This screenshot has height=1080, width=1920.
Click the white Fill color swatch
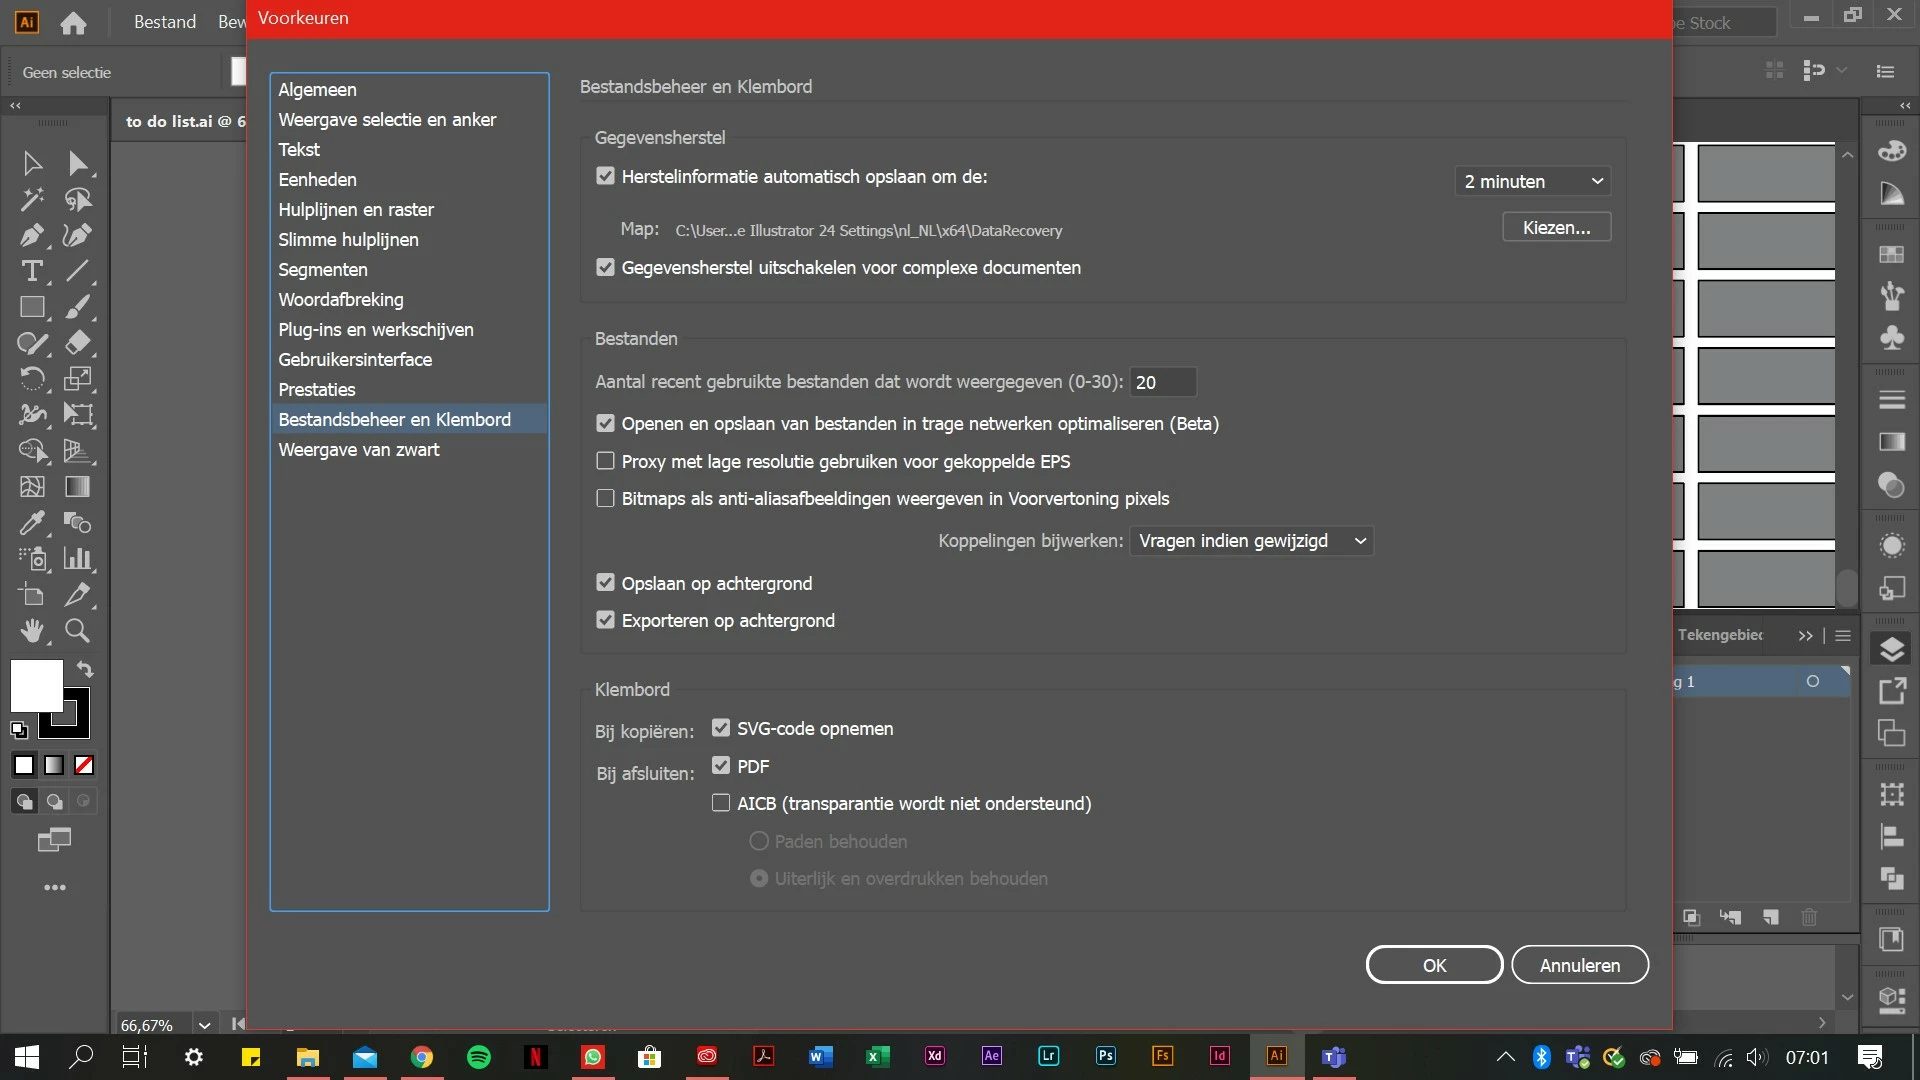(x=33, y=683)
